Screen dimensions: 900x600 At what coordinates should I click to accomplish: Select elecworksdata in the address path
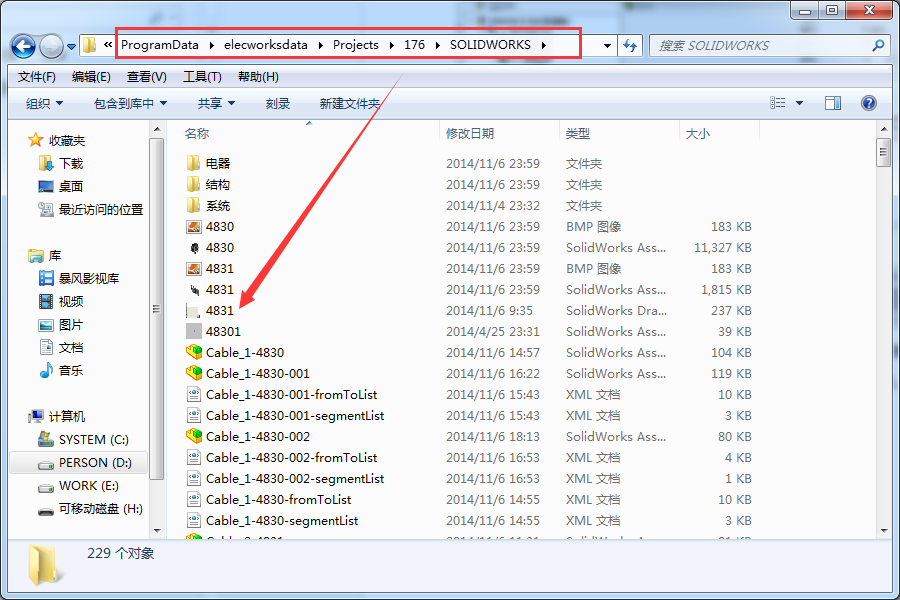point(266,45)
